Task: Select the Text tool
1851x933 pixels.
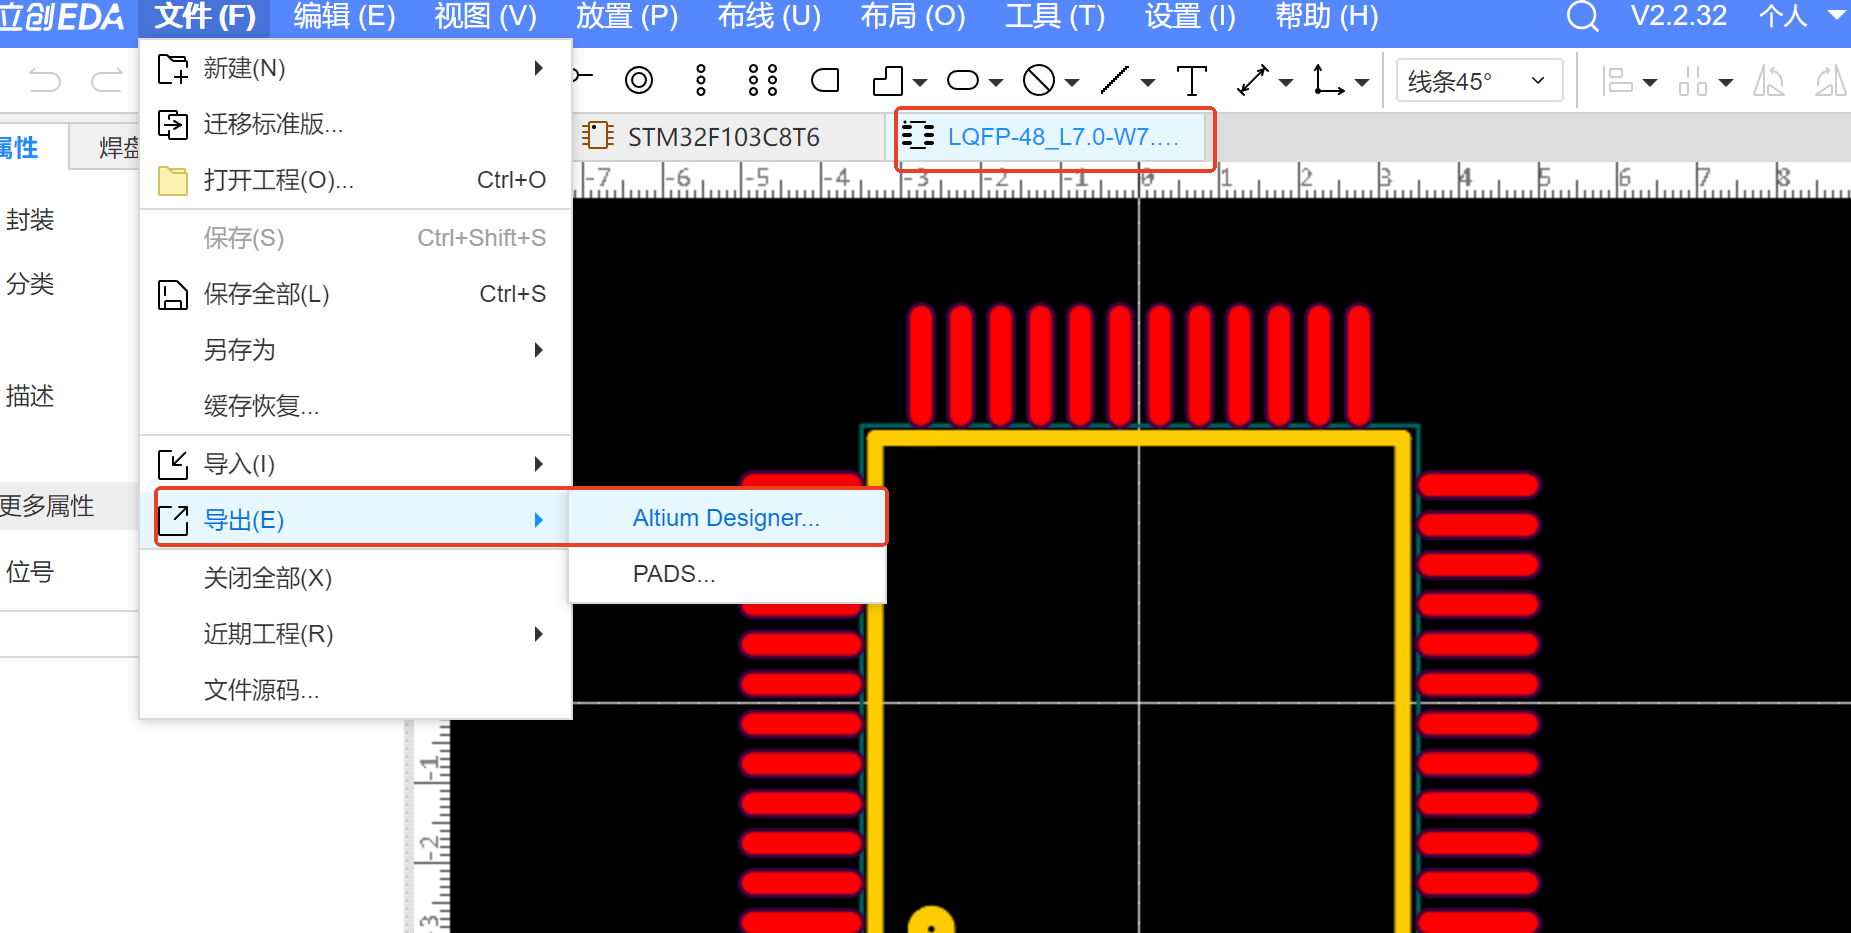Action: [x=1192, y=81]
